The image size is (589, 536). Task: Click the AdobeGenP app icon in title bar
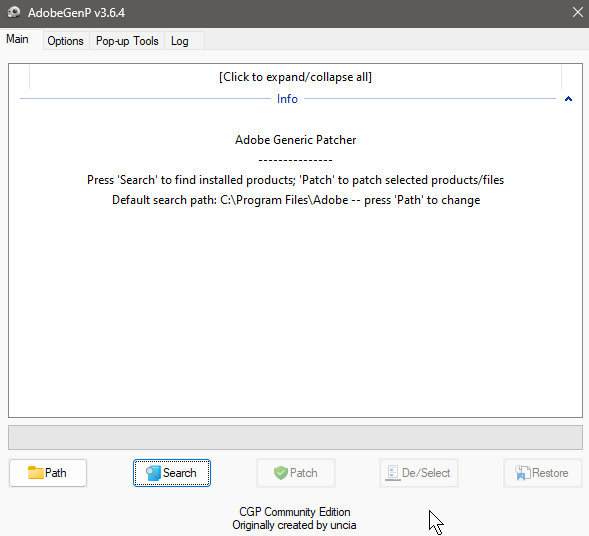click(14, 12)
